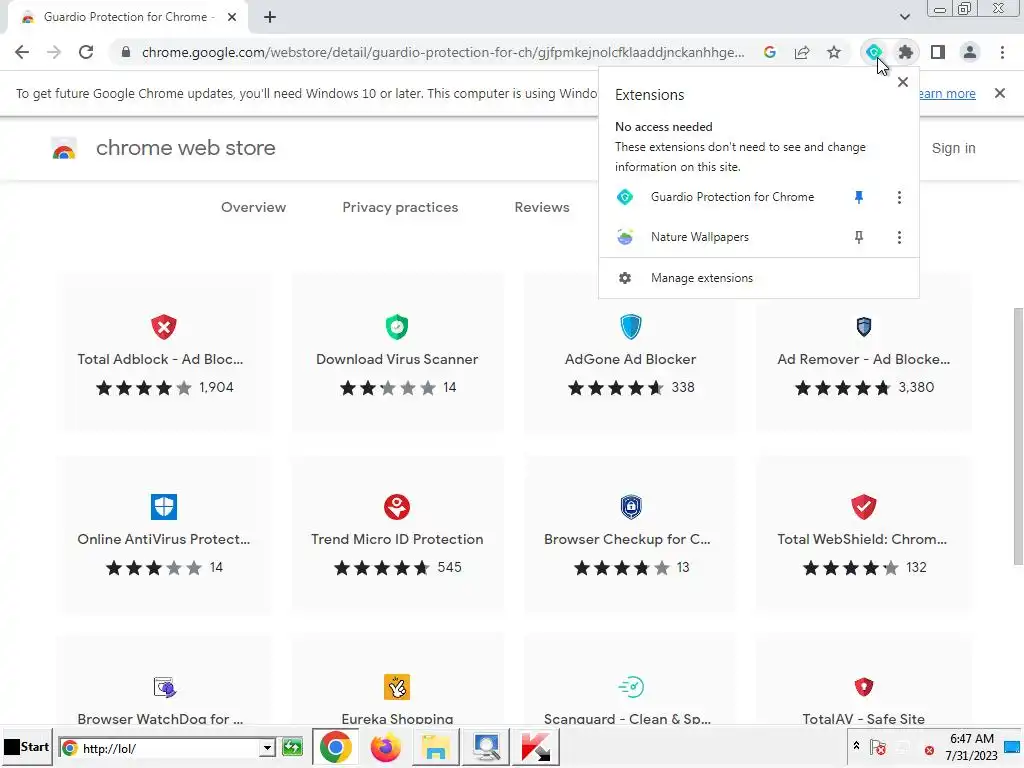Go back to the previous page

click(x=22, y=52)
